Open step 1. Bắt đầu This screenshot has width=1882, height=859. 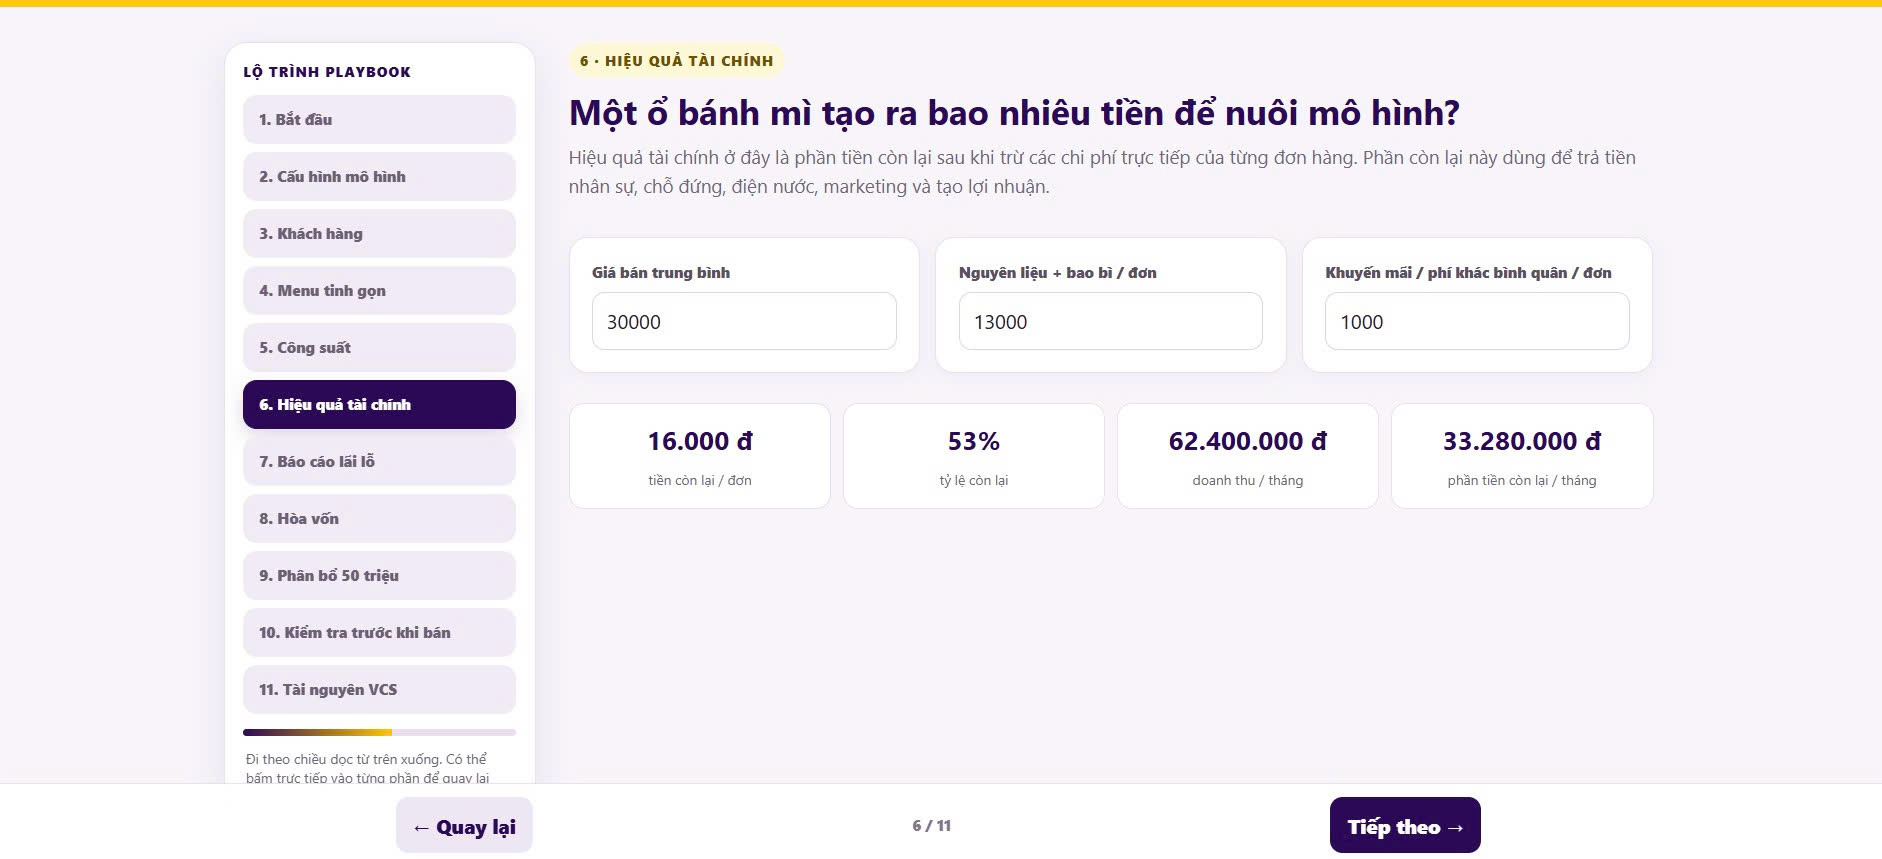click(379, 119)
